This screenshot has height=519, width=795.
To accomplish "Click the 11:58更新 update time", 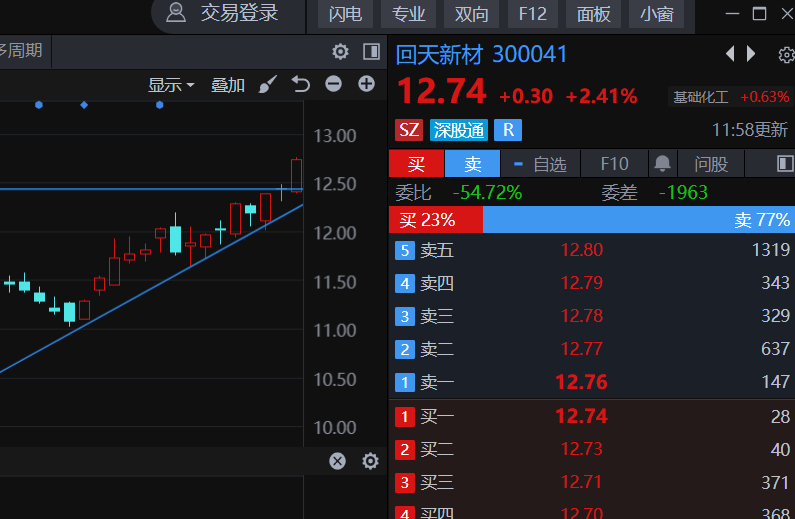I will pos(750,130).
